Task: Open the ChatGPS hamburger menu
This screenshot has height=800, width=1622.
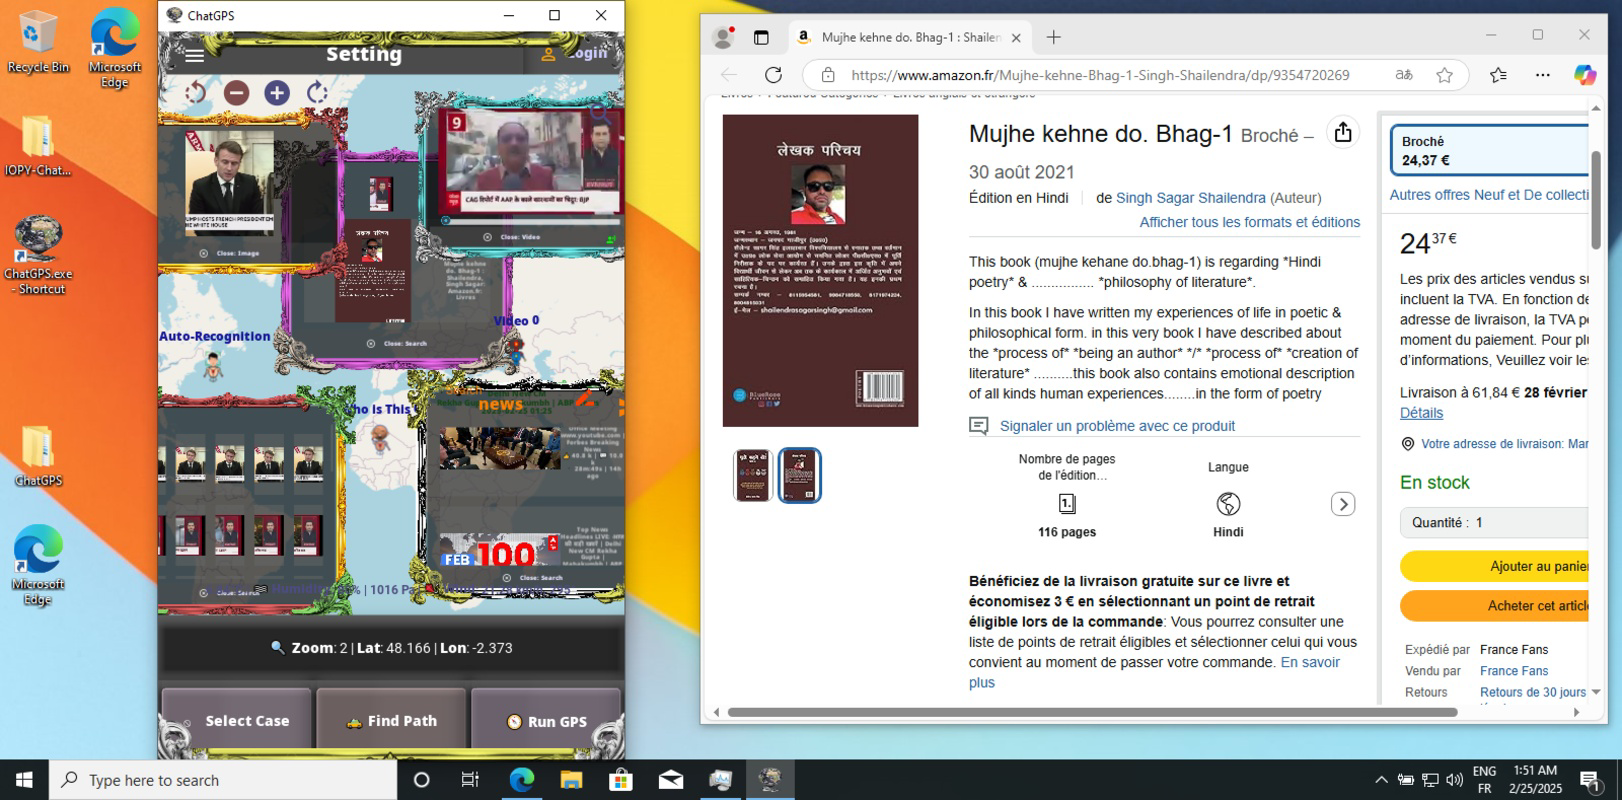Action: pos(194,56)
